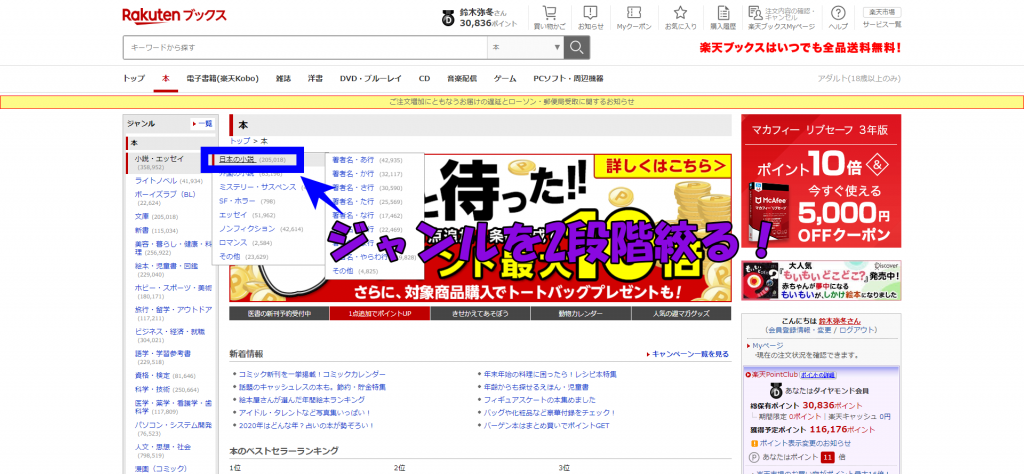Click the medal icon beside あなたはダイヤモンド会員
The image size is (1024, 474).
[x=776, y=390]
